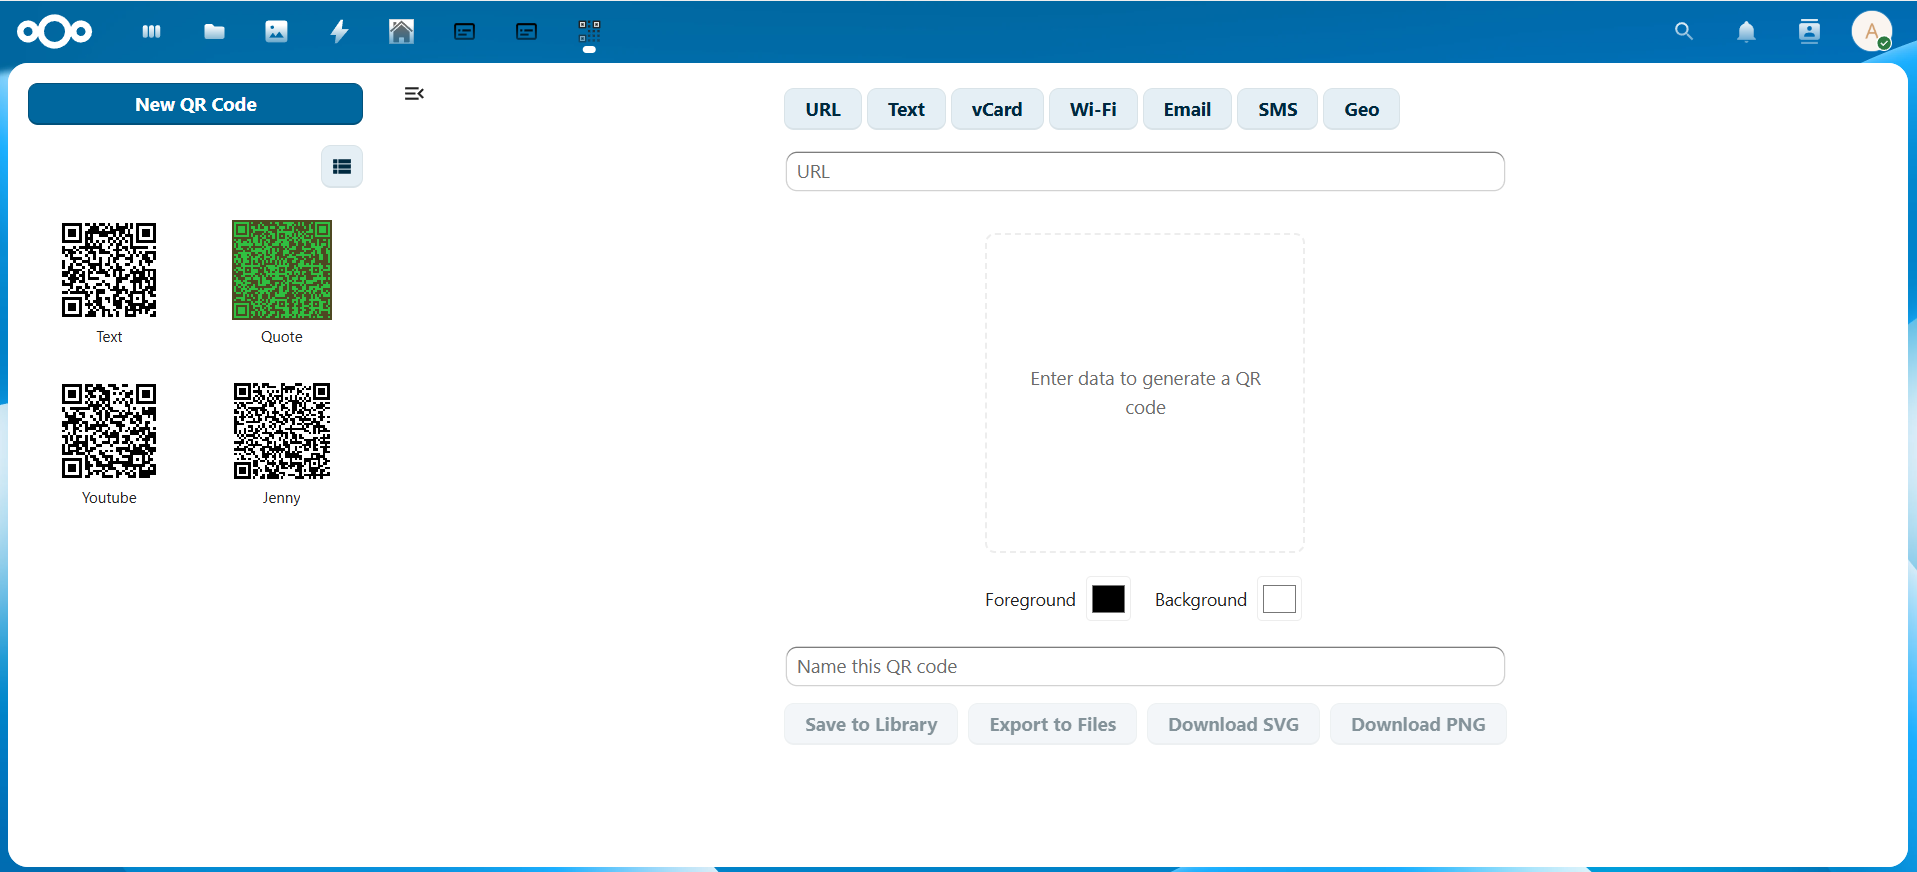
Task: Open the Jenny QR code thumbnail
Action: [x=282, y=431]
